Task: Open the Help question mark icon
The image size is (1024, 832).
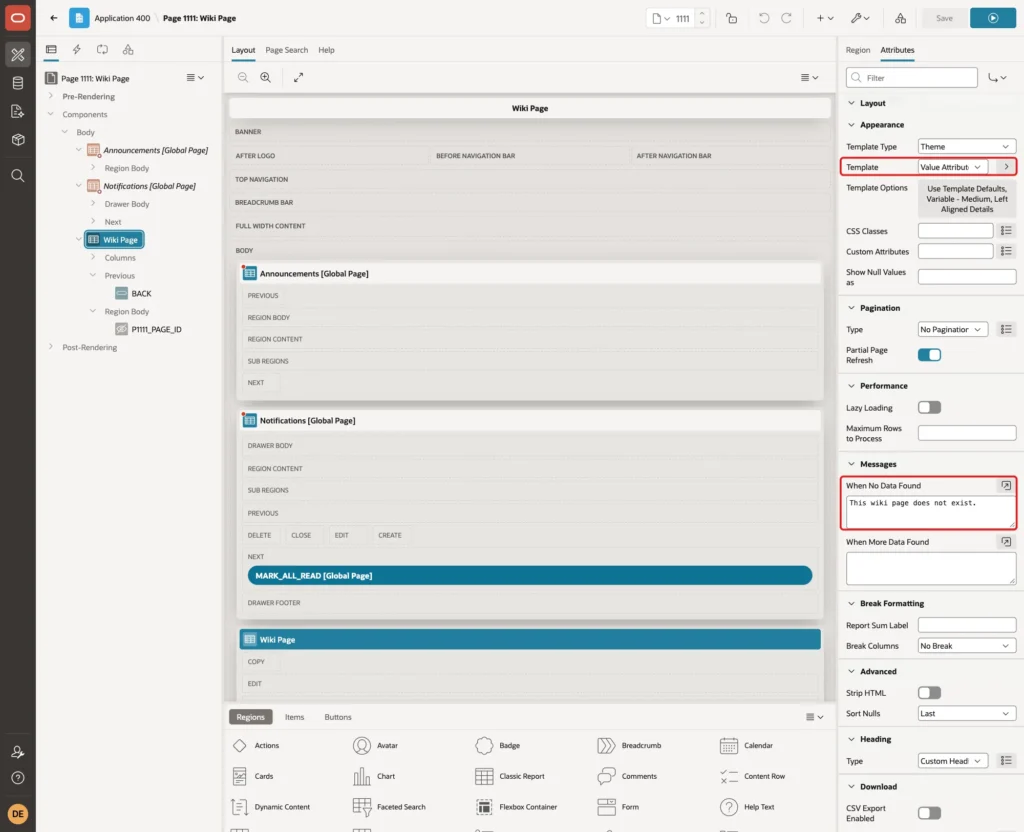Action: click(x=18, y=778)
